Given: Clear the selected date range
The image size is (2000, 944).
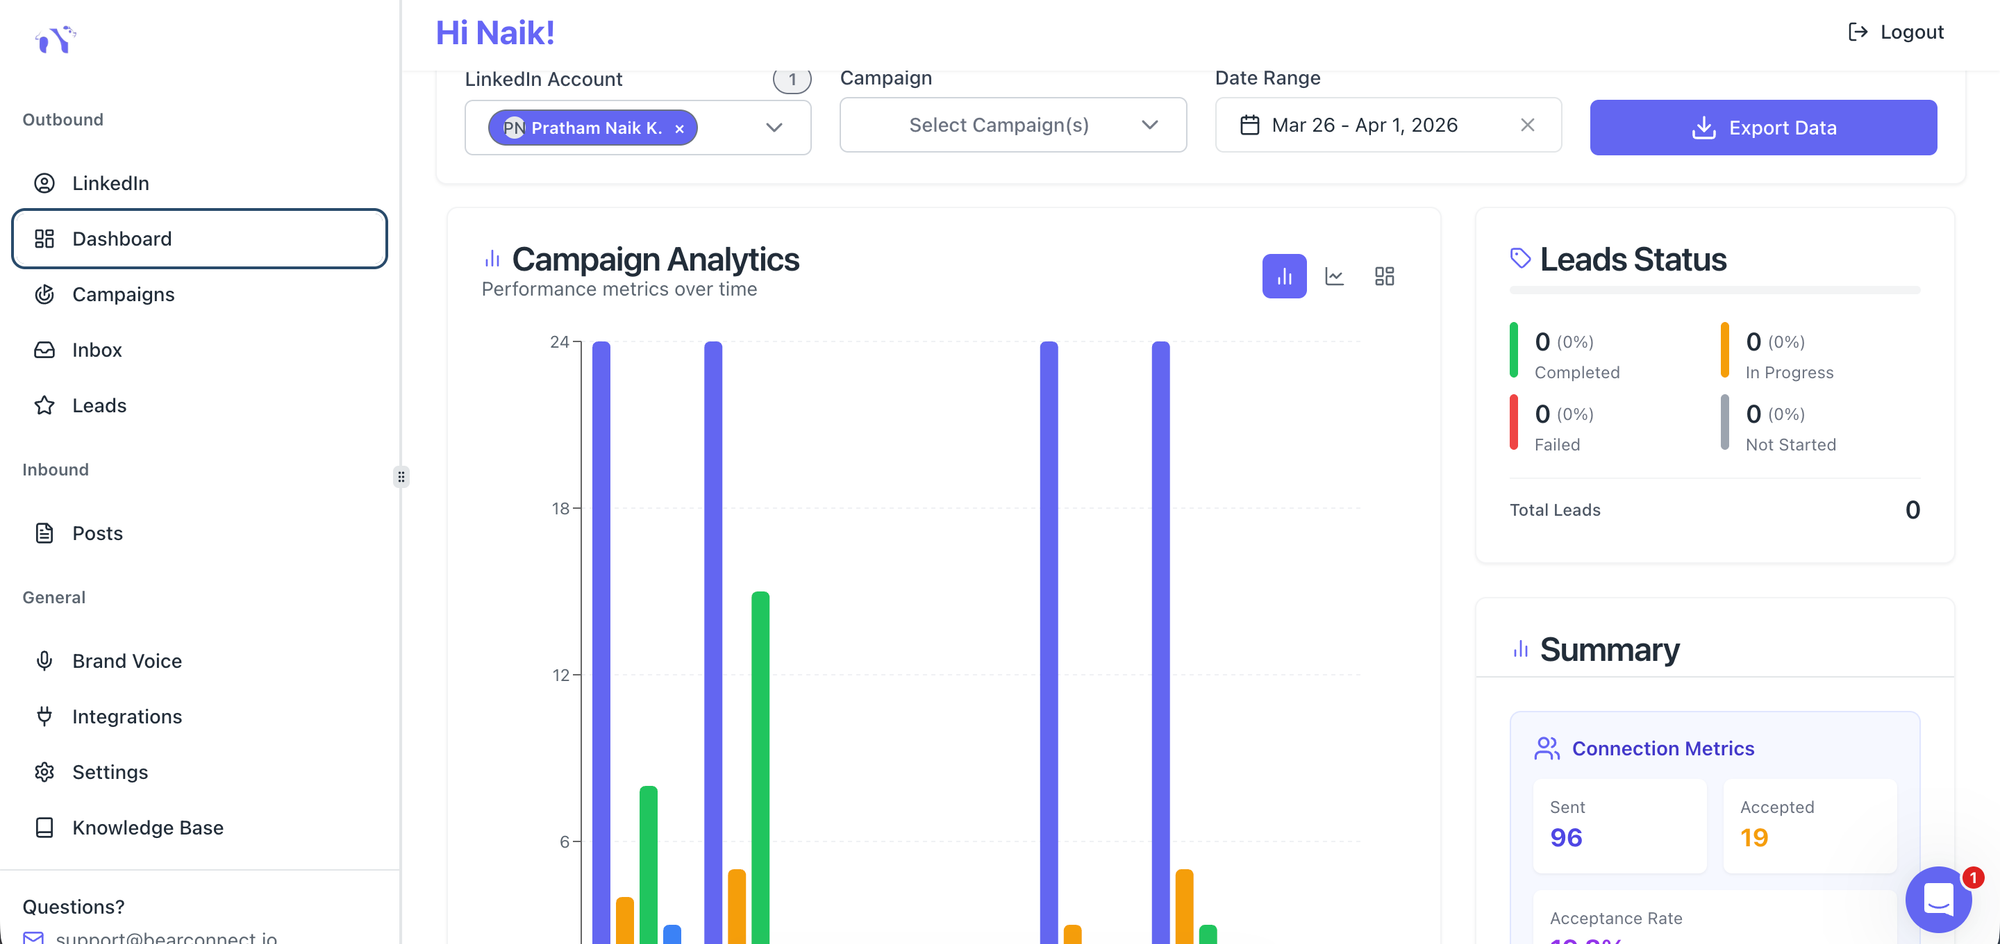Looking at the screenshot, I should tap(1527, 125).
